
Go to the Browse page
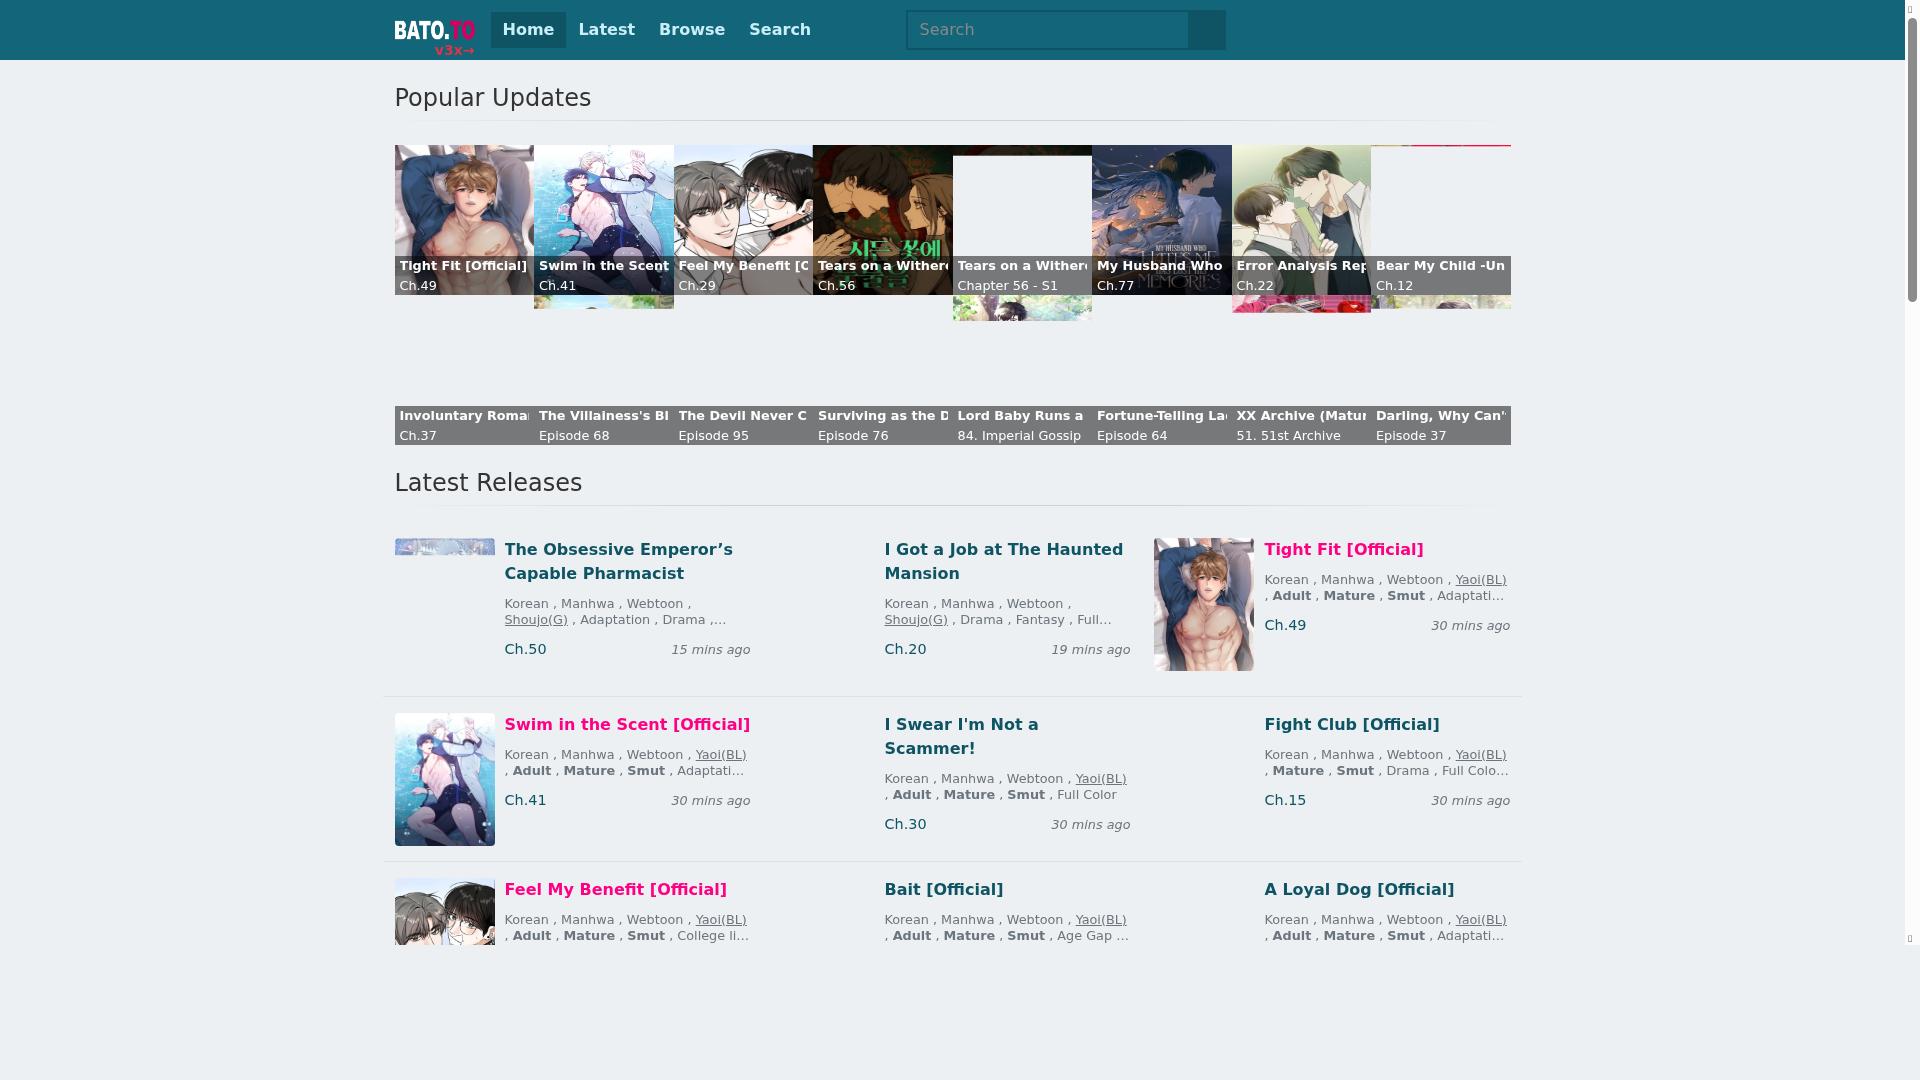(691, 30)
